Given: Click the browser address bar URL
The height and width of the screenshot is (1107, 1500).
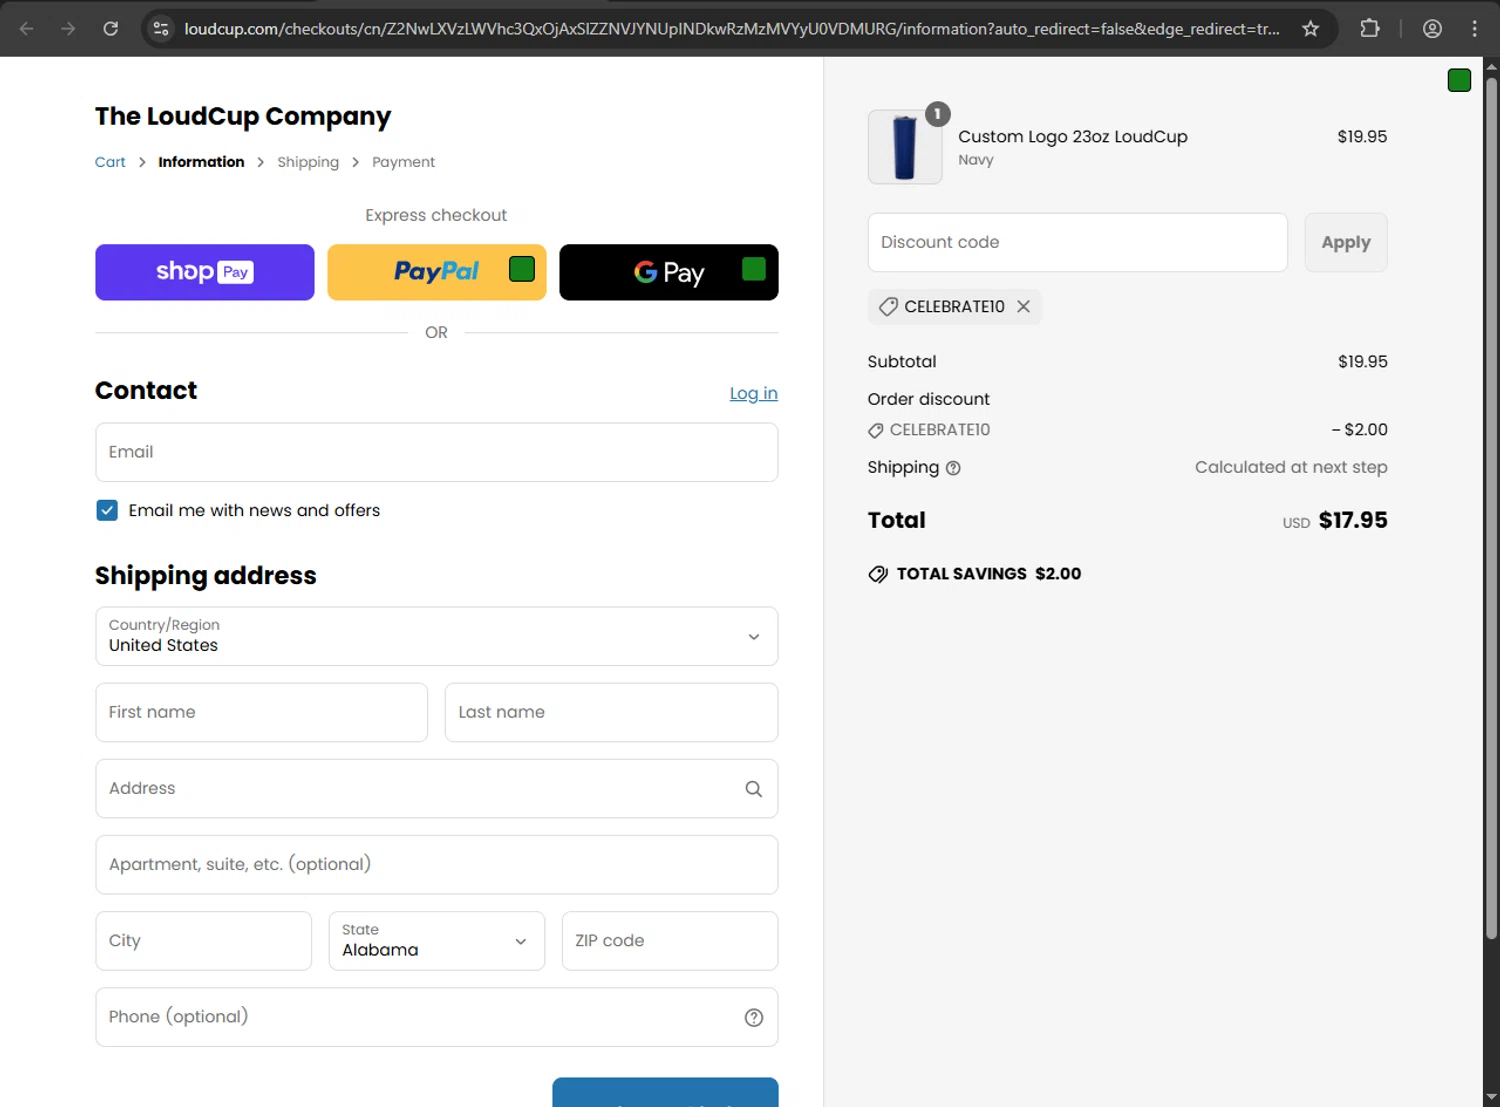Looking at the screenshot, I should pyautogui.click(x=731, y=29).
